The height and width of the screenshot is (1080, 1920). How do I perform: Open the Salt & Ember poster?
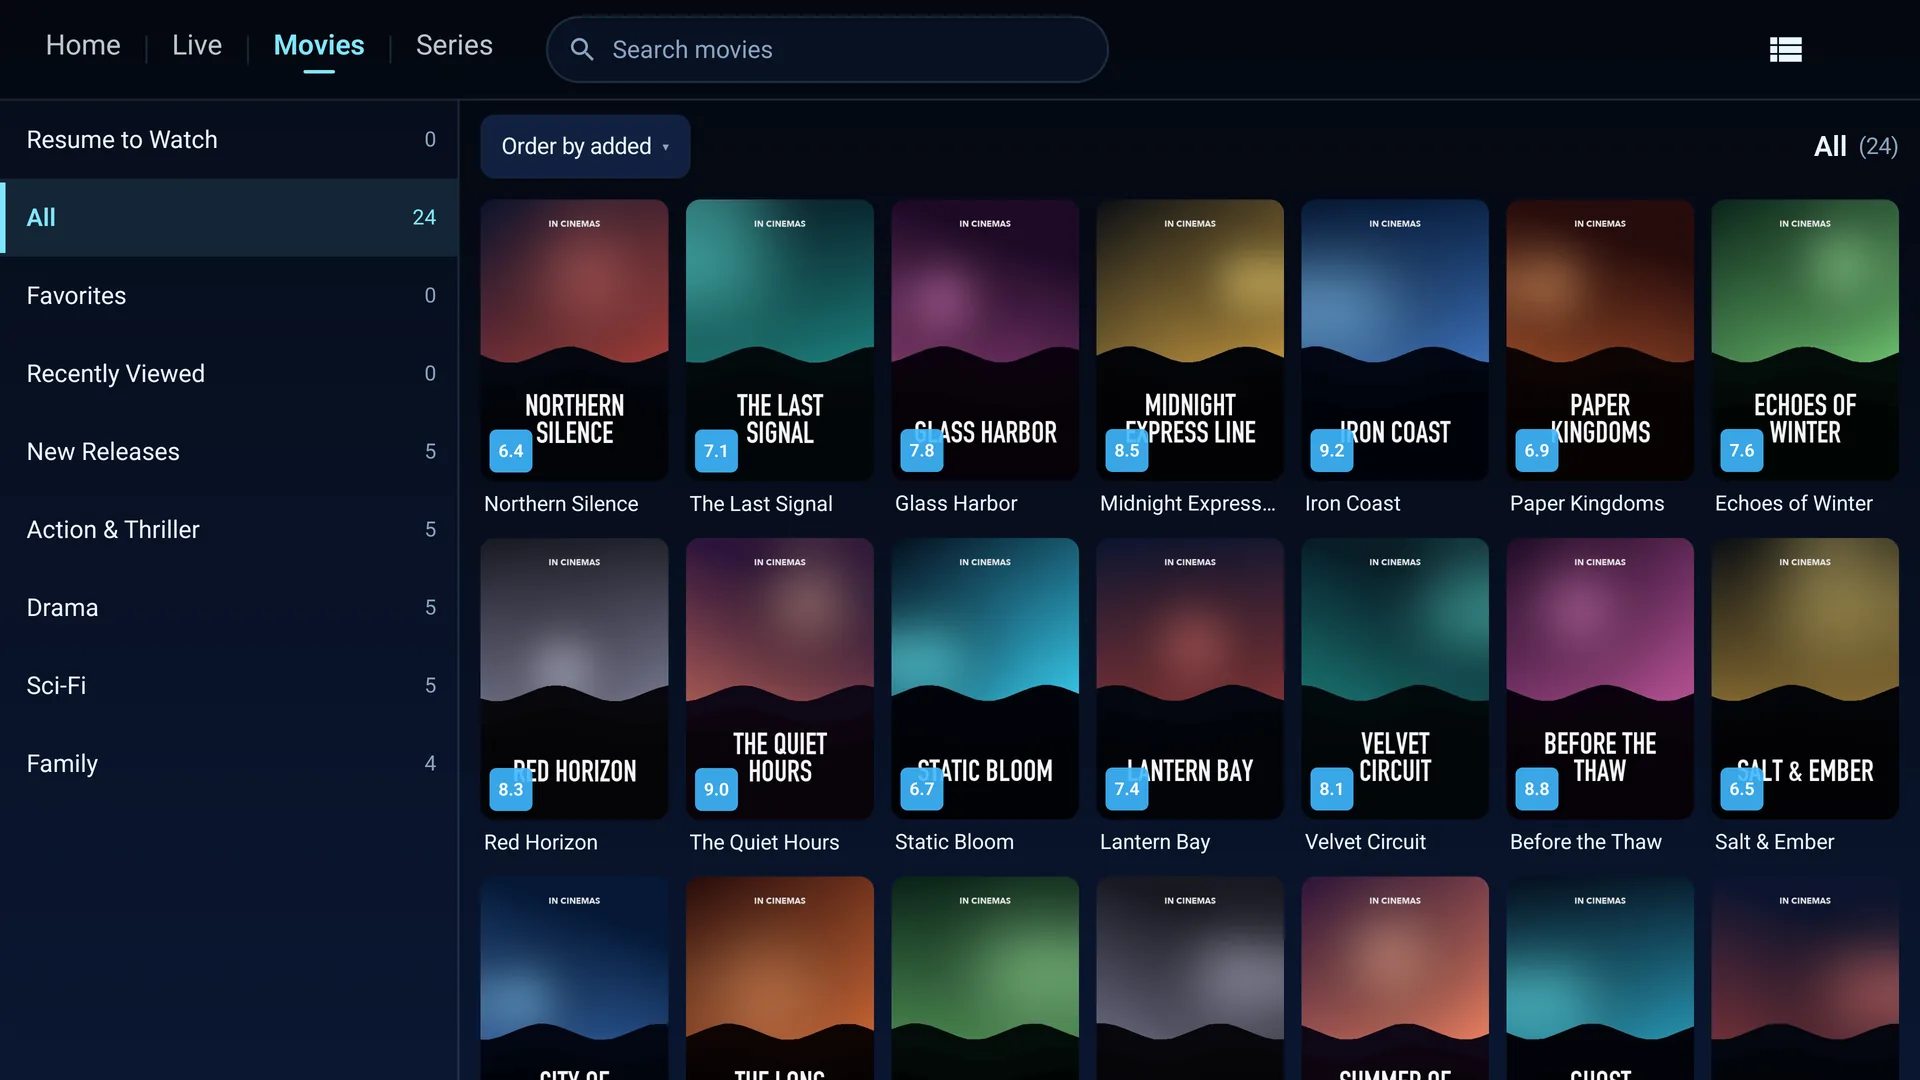[1805, 679]
